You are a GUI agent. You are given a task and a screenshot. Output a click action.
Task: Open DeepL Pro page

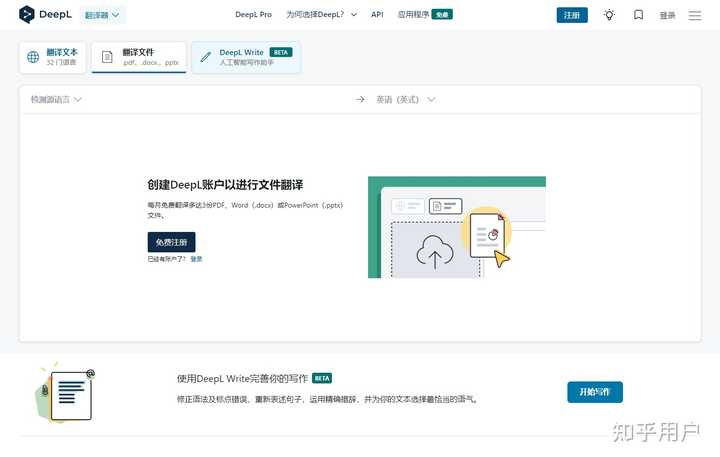point(253,15)
